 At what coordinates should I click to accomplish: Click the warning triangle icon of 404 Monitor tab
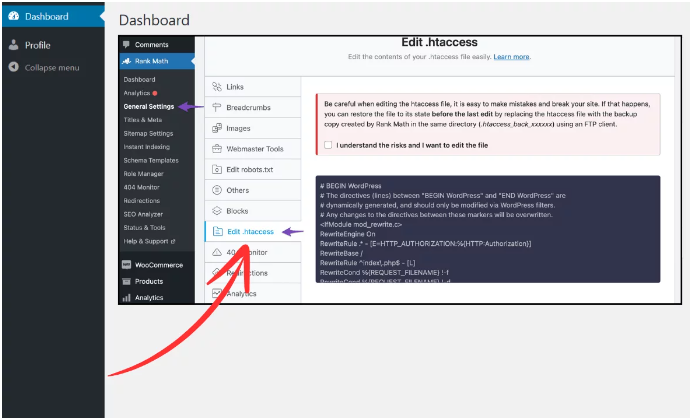217,252
